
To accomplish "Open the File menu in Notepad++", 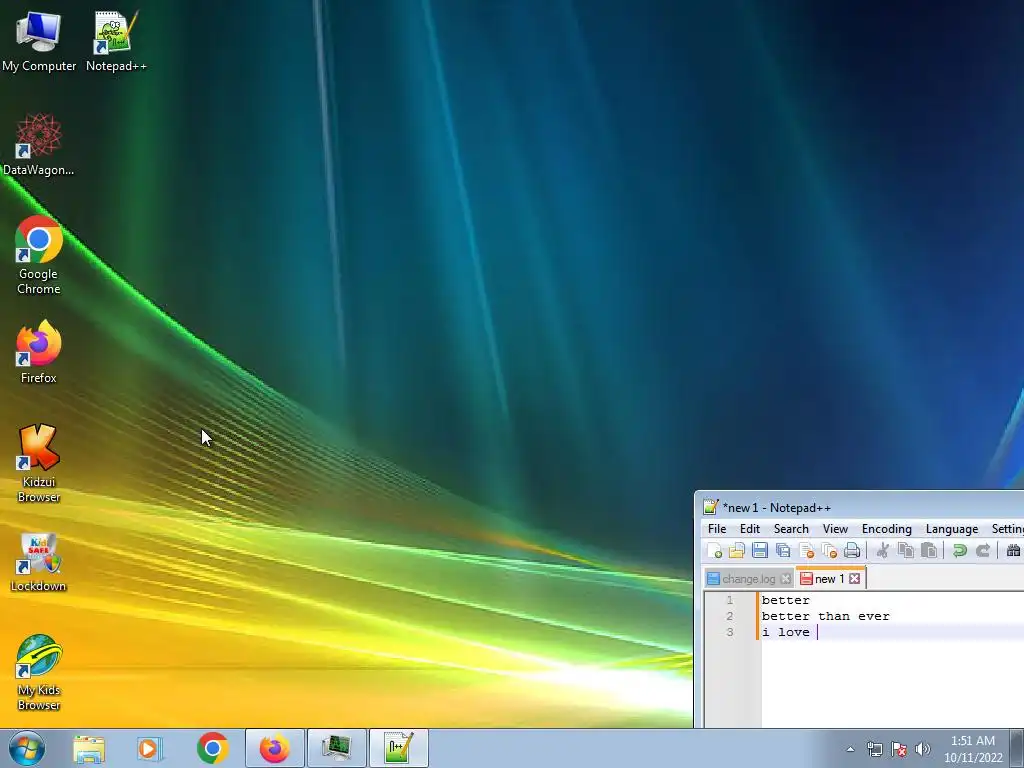I will click(x=717, y=529).
